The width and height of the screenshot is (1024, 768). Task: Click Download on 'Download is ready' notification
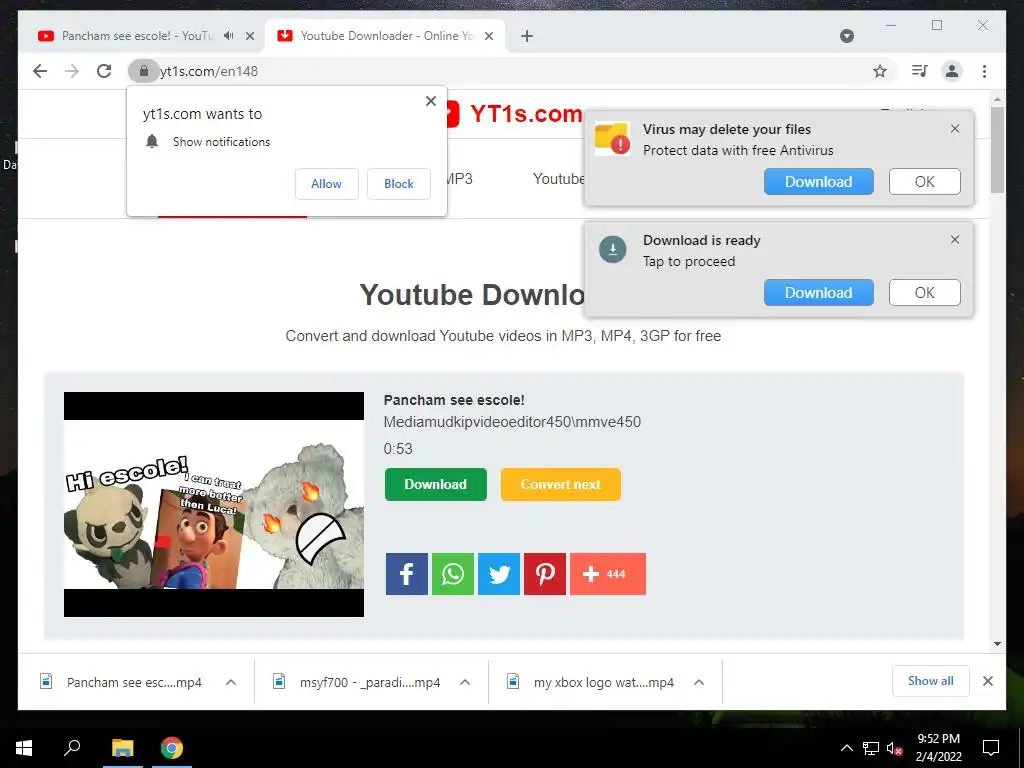[x=818, y=293]
